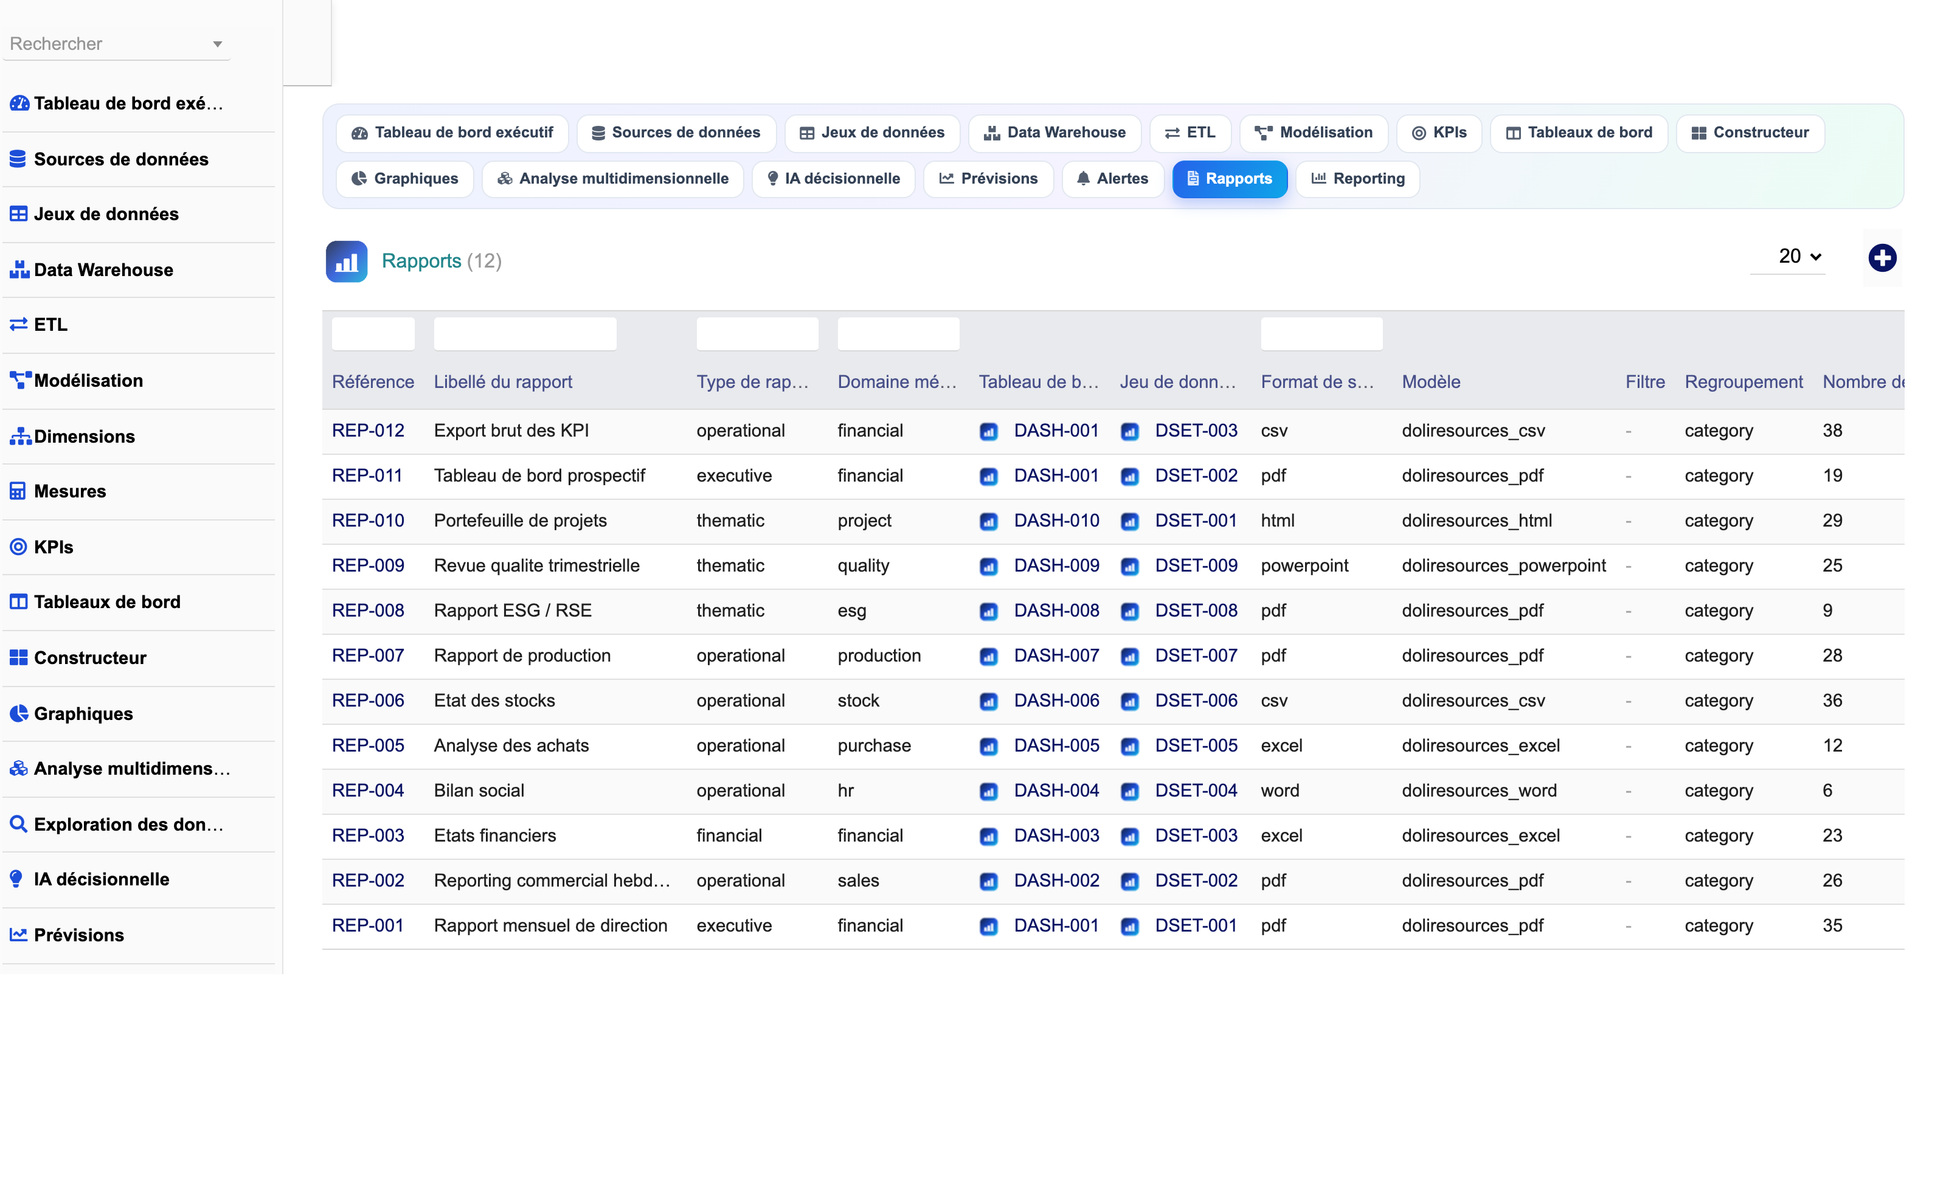
Task: Click Prévisions line chart icon in sidebar
Action: (18, 935)
